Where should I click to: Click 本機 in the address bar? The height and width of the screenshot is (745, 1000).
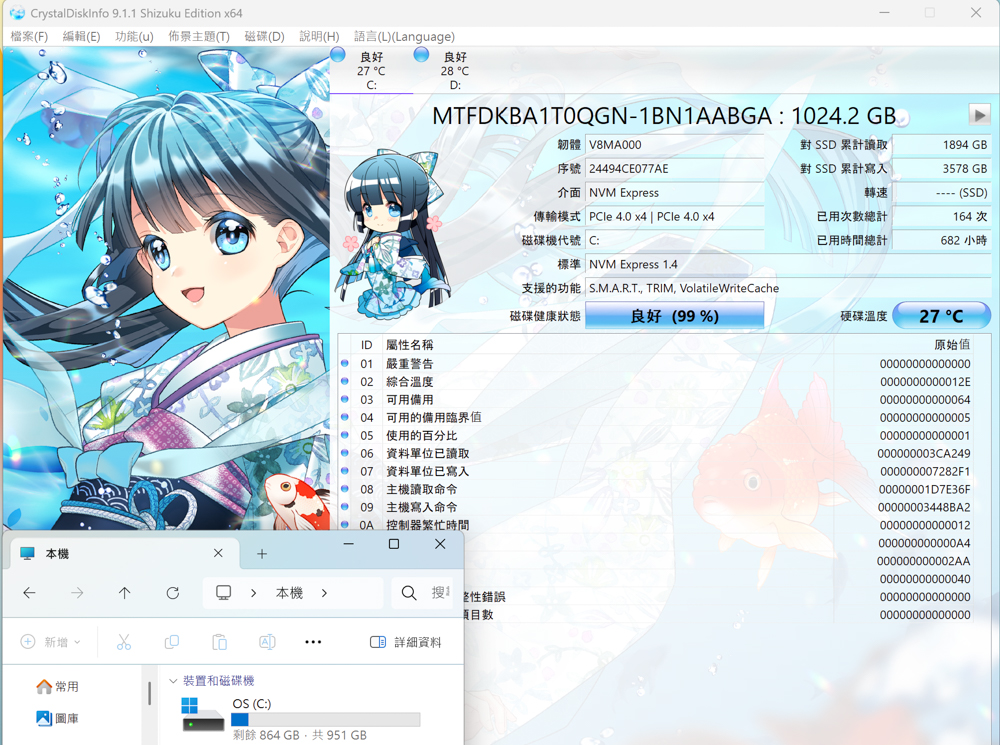coord(289,593)
